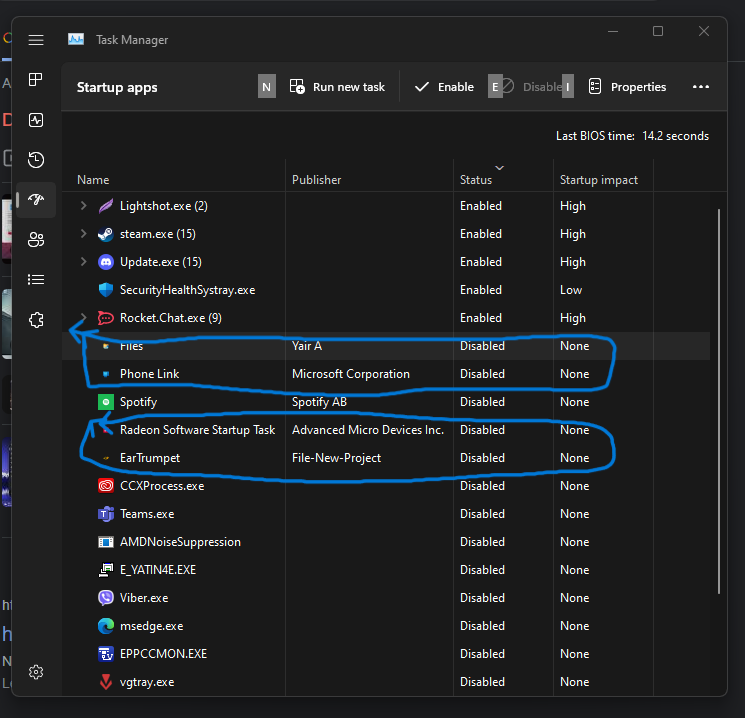Screen dimensions: 745x718
Task: Expand the Lightshot.exe group
Action: pos(84,206)
